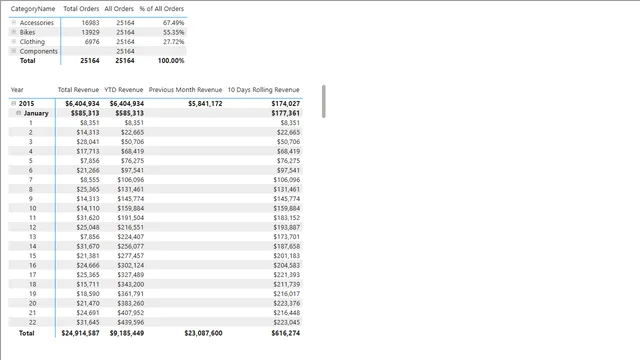
Task: Click rolling revenue value $221,393
Action: coord(287,275)
